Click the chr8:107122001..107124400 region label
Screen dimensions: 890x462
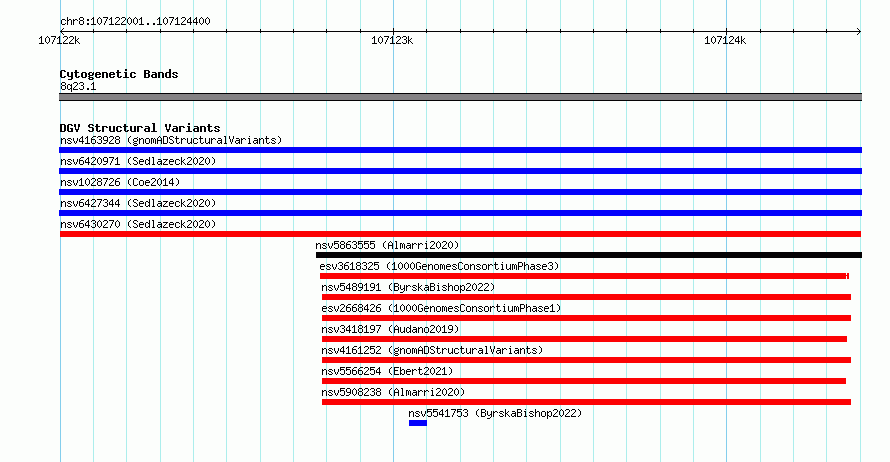tap(135, 21)
